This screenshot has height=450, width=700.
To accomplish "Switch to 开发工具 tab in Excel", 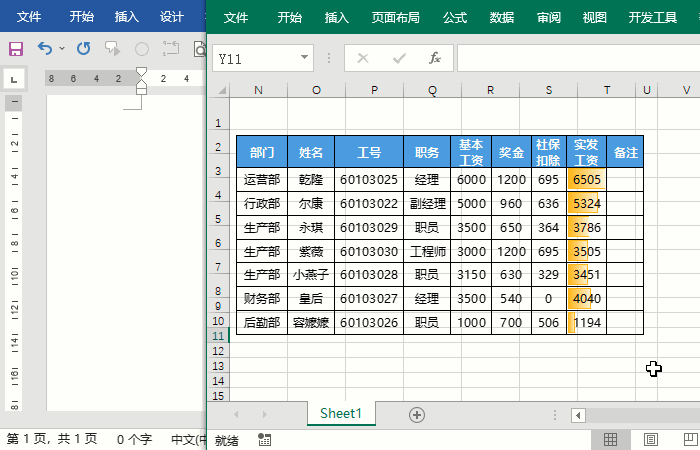I will tap(653, 17).
